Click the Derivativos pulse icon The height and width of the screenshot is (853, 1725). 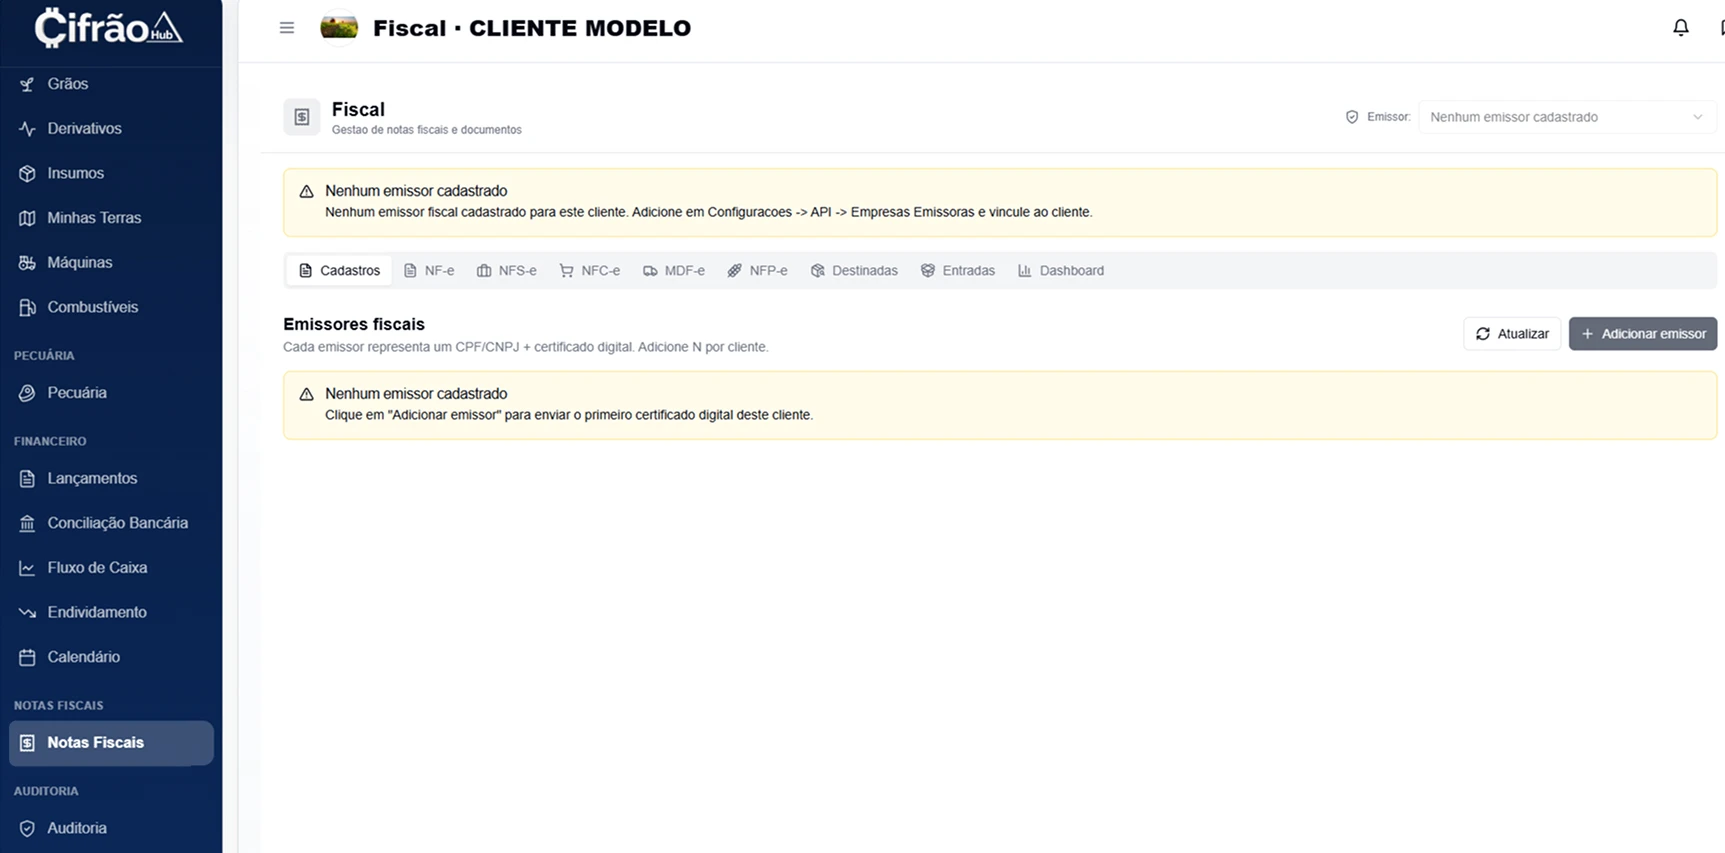pyautogui.click(x=27, y=129)
